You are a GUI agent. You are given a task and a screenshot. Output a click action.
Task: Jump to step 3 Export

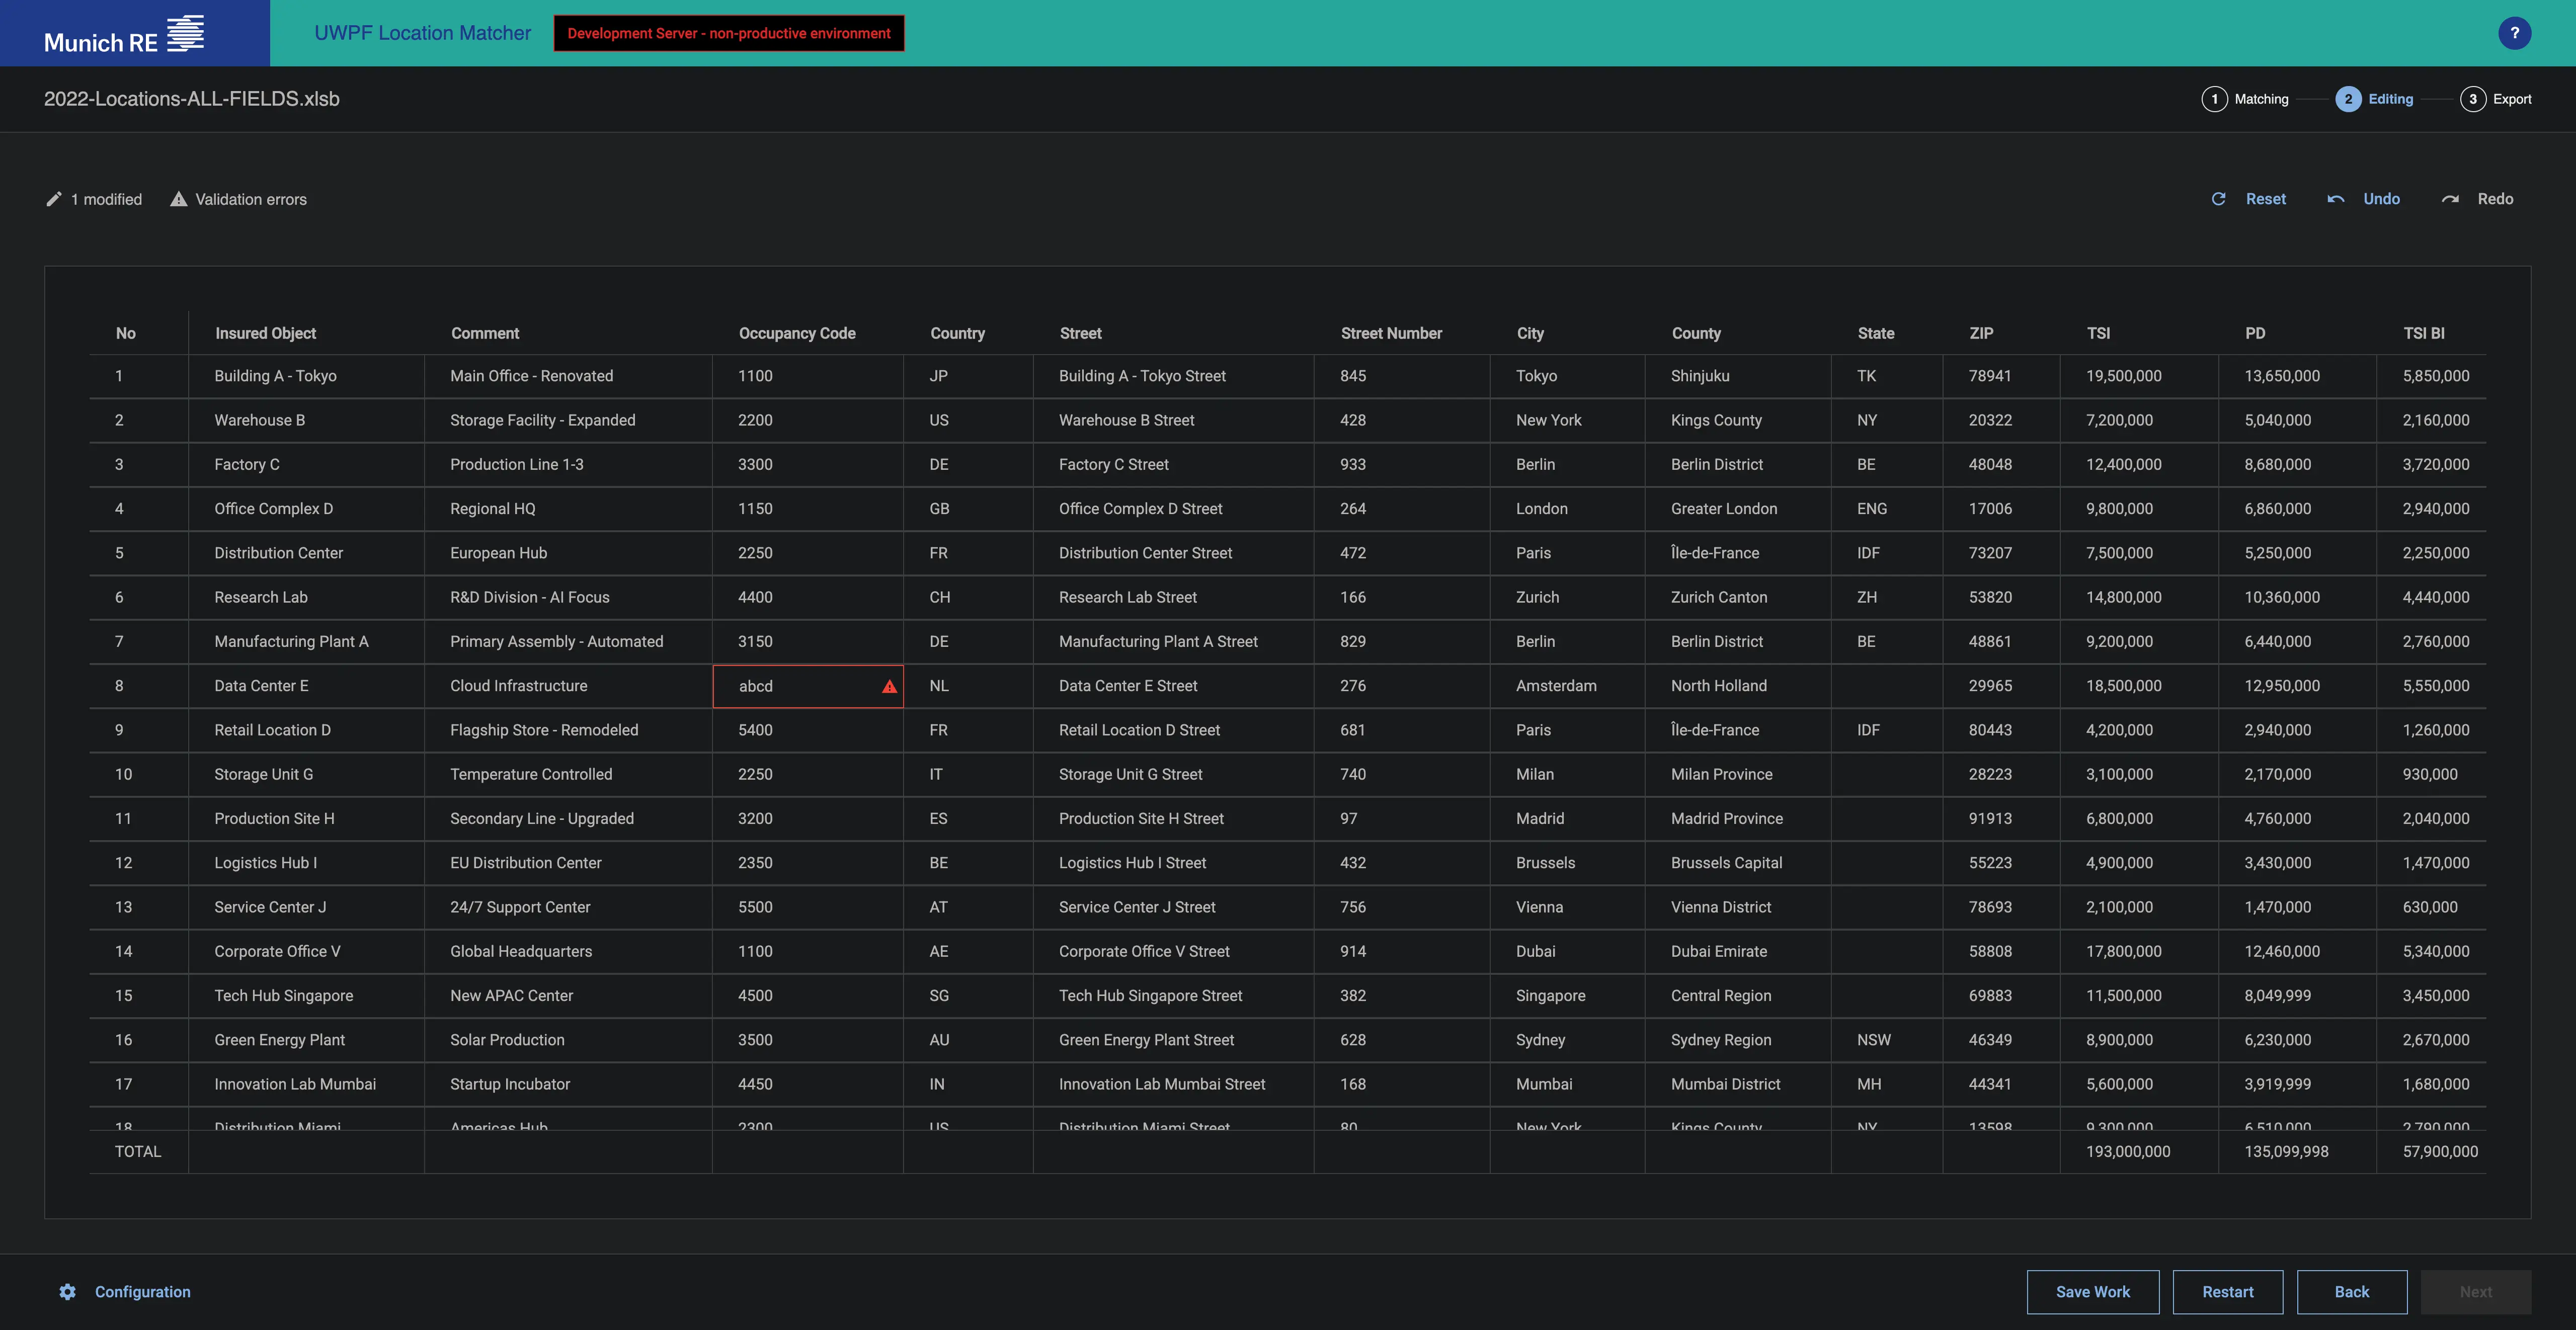[x=2496, y=99]
